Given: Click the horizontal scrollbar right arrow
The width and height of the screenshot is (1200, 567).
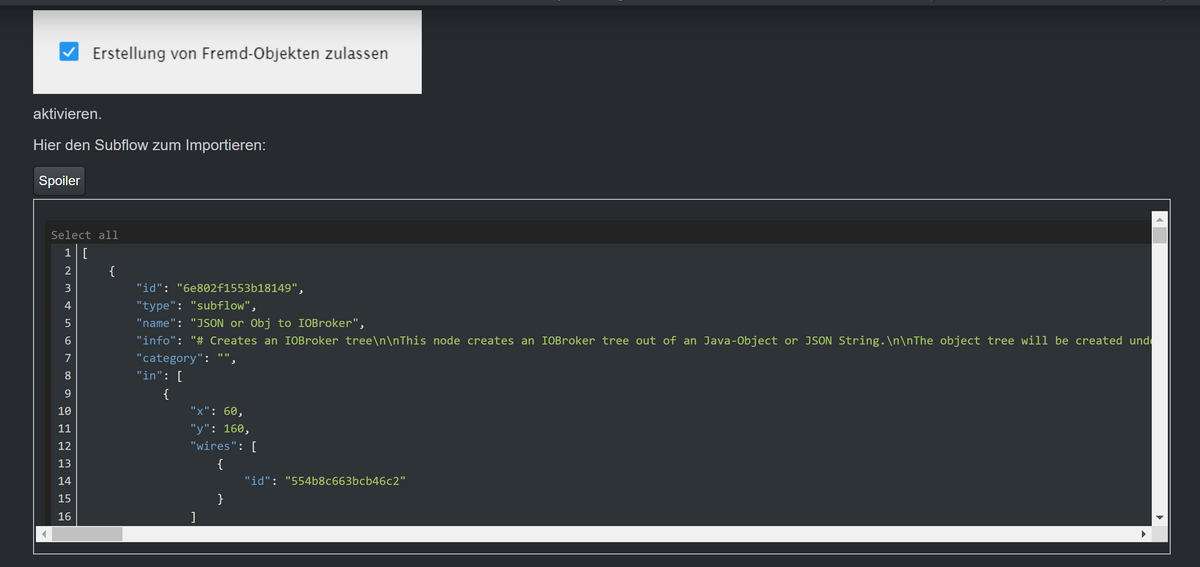Looking at the screenshot, I should (x=1144, y=534).
